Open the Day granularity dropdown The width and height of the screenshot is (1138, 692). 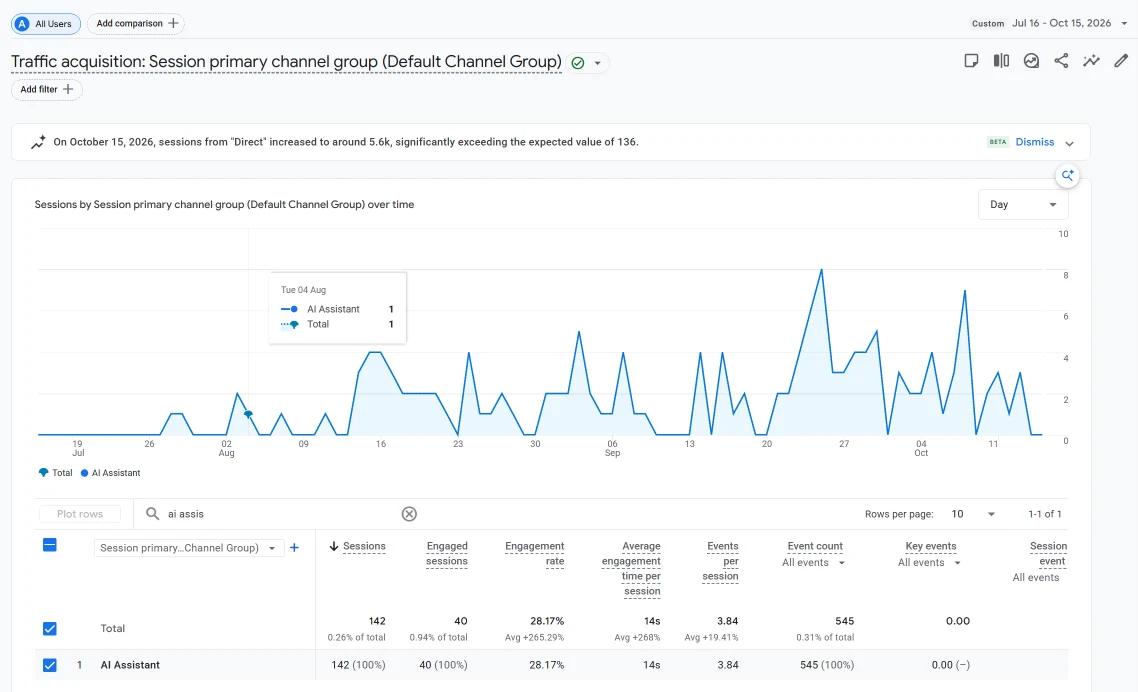1023,205
